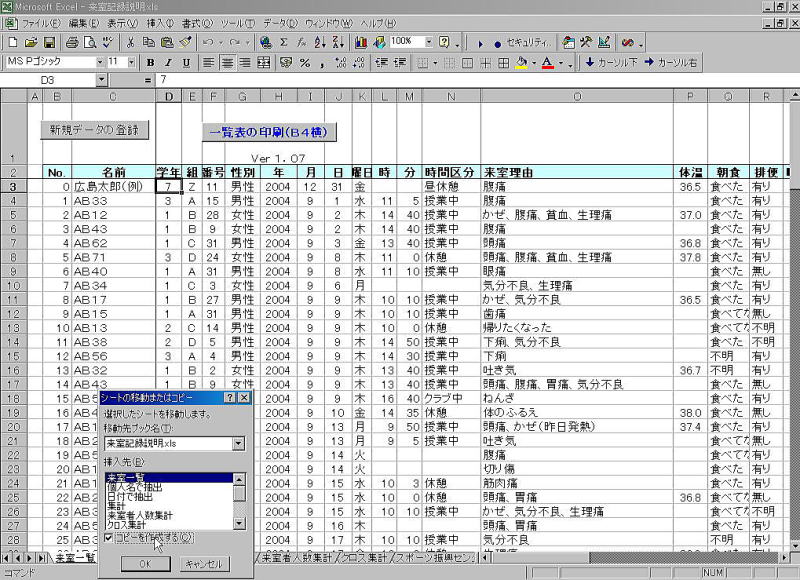800x580 pixels.
Task: Select the Format Painter brush
Action: click(186, 42)
